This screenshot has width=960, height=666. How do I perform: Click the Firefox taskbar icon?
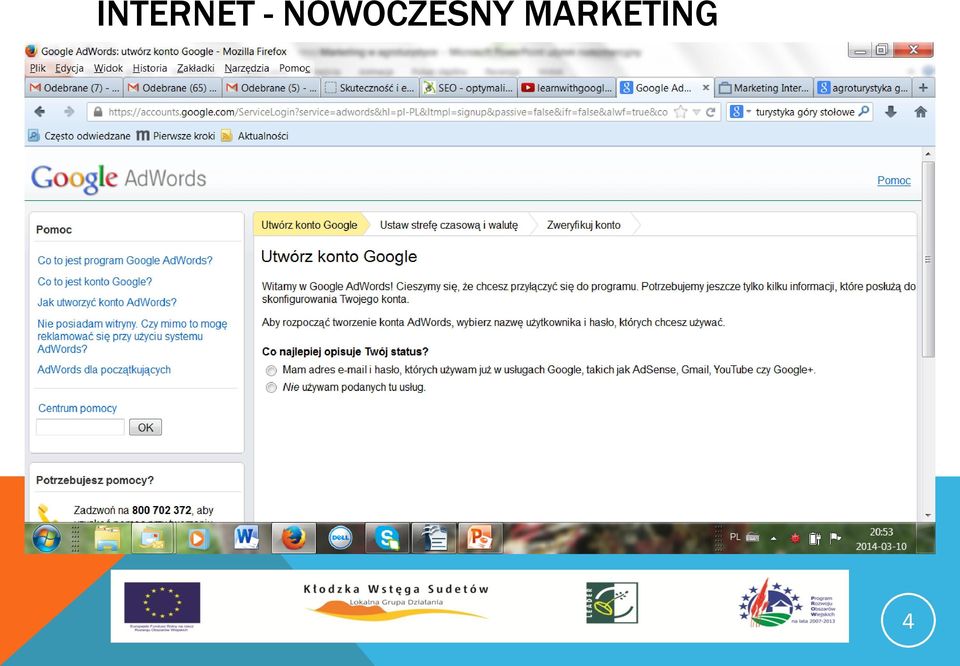(x=294, y=539)
